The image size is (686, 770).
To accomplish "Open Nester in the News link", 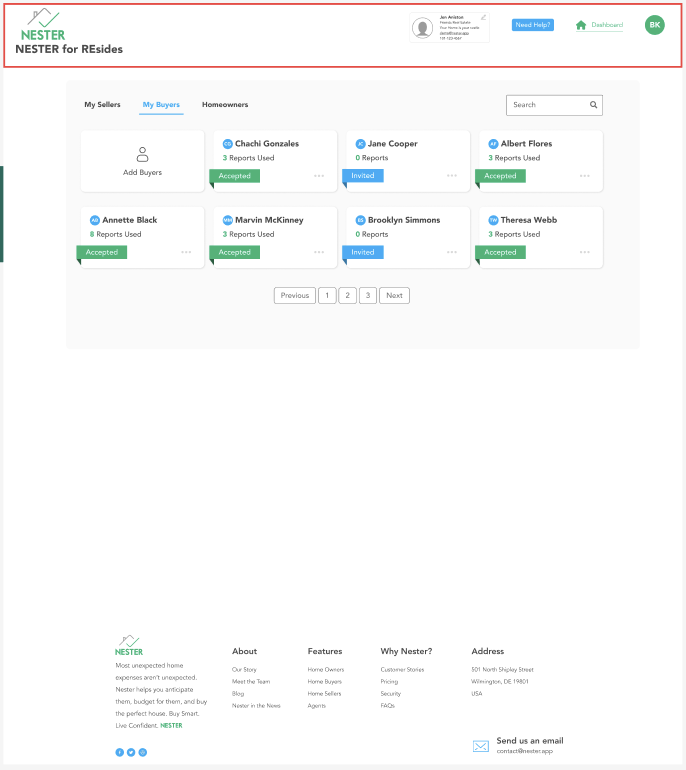I will coord(256,706).
